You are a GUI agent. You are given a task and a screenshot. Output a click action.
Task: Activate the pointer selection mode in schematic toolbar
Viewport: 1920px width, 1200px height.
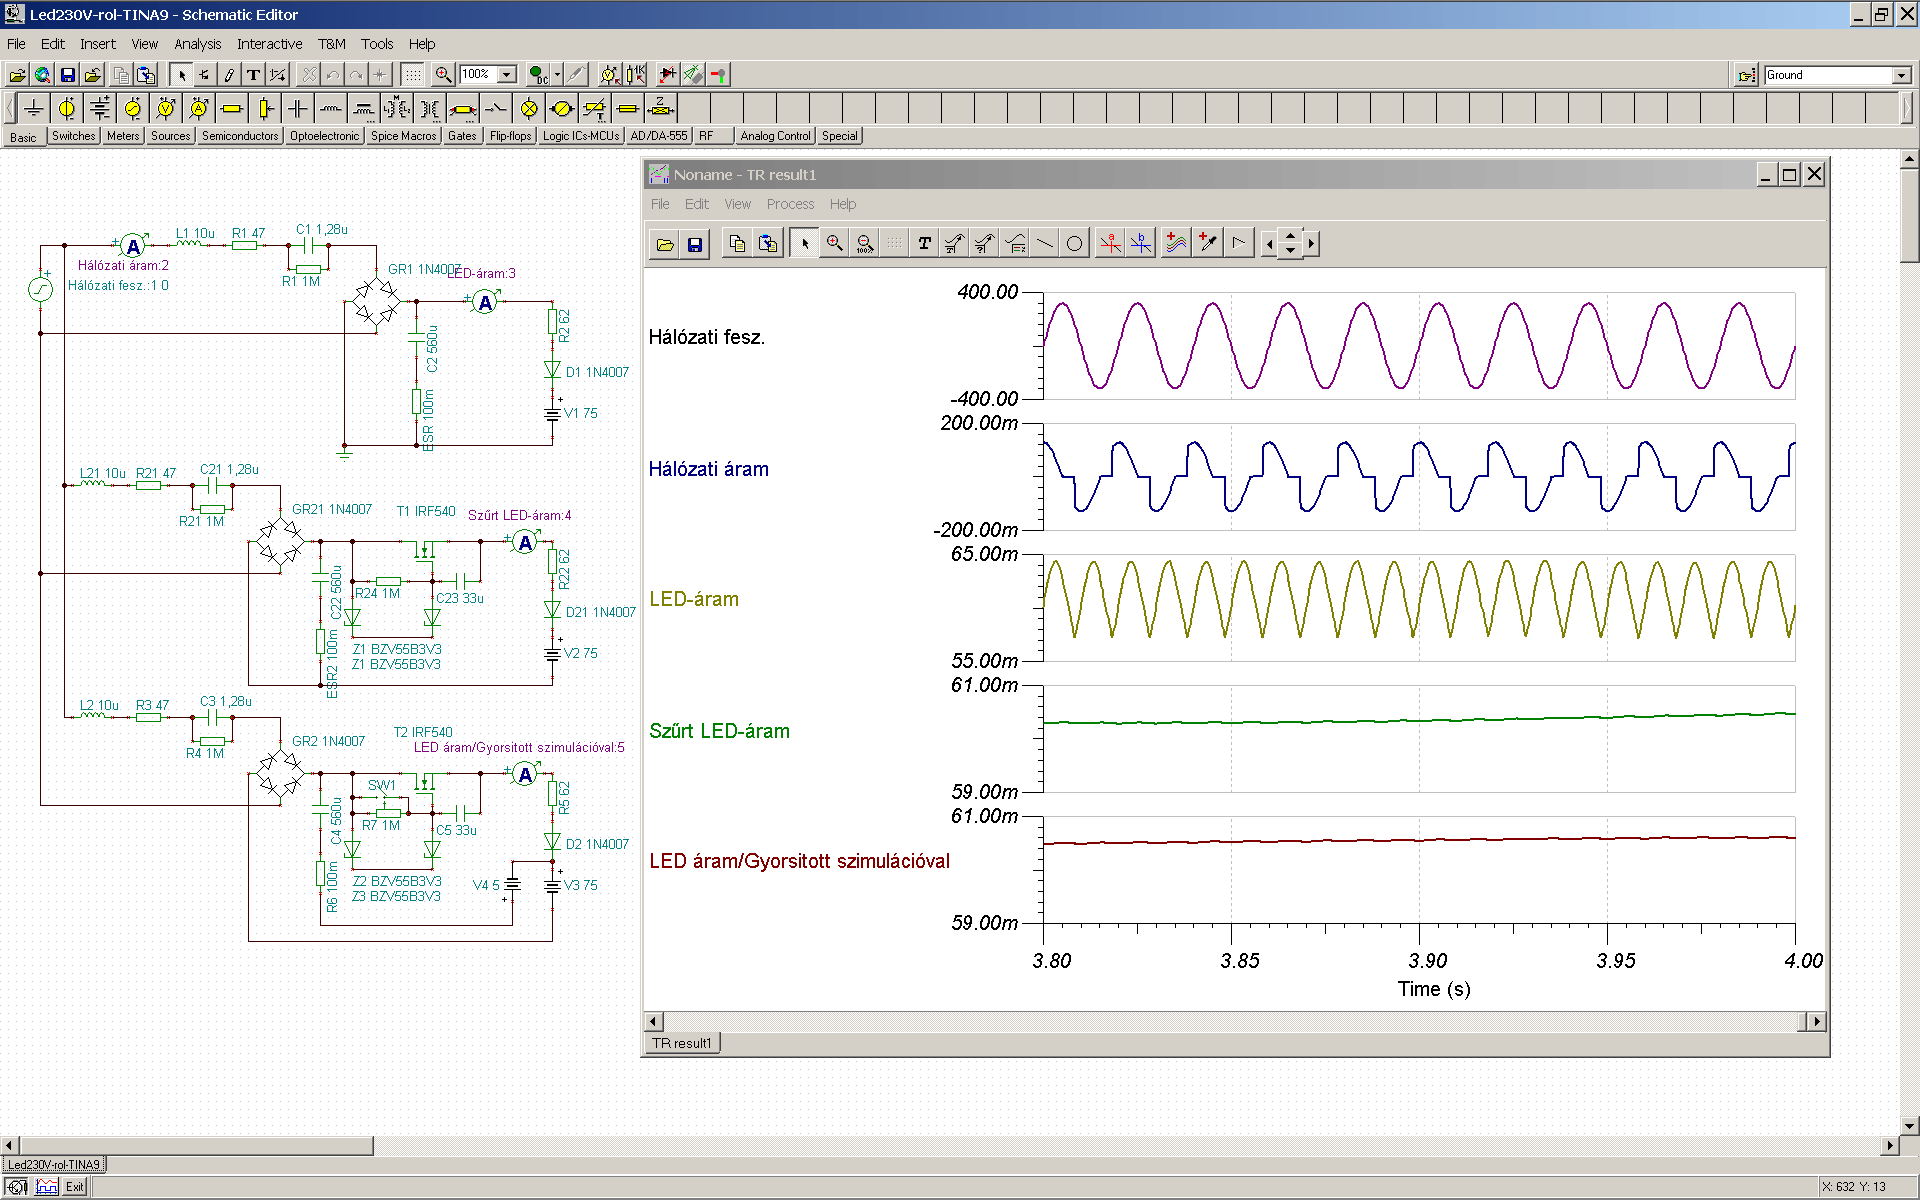(181, 75)
